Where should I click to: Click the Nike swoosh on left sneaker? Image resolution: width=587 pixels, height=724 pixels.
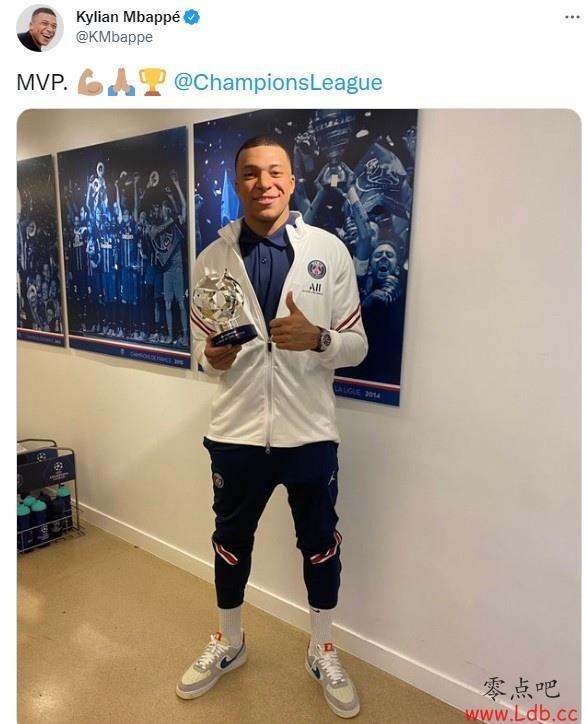point(231,660)
